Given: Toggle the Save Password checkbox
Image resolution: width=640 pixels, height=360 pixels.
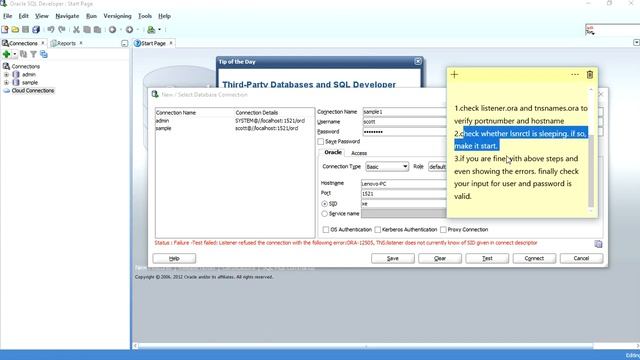Looking at the screenshot, I should point(321,142).
